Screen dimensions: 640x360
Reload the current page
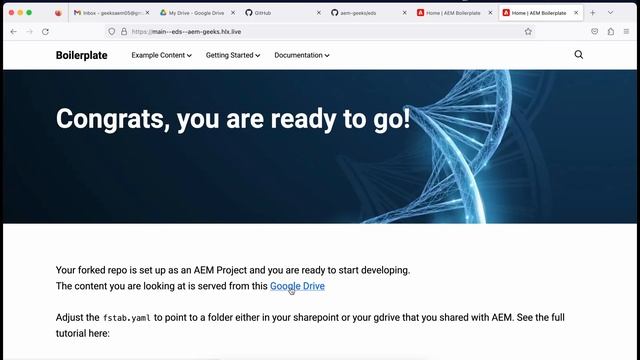(x=45, y=31)
